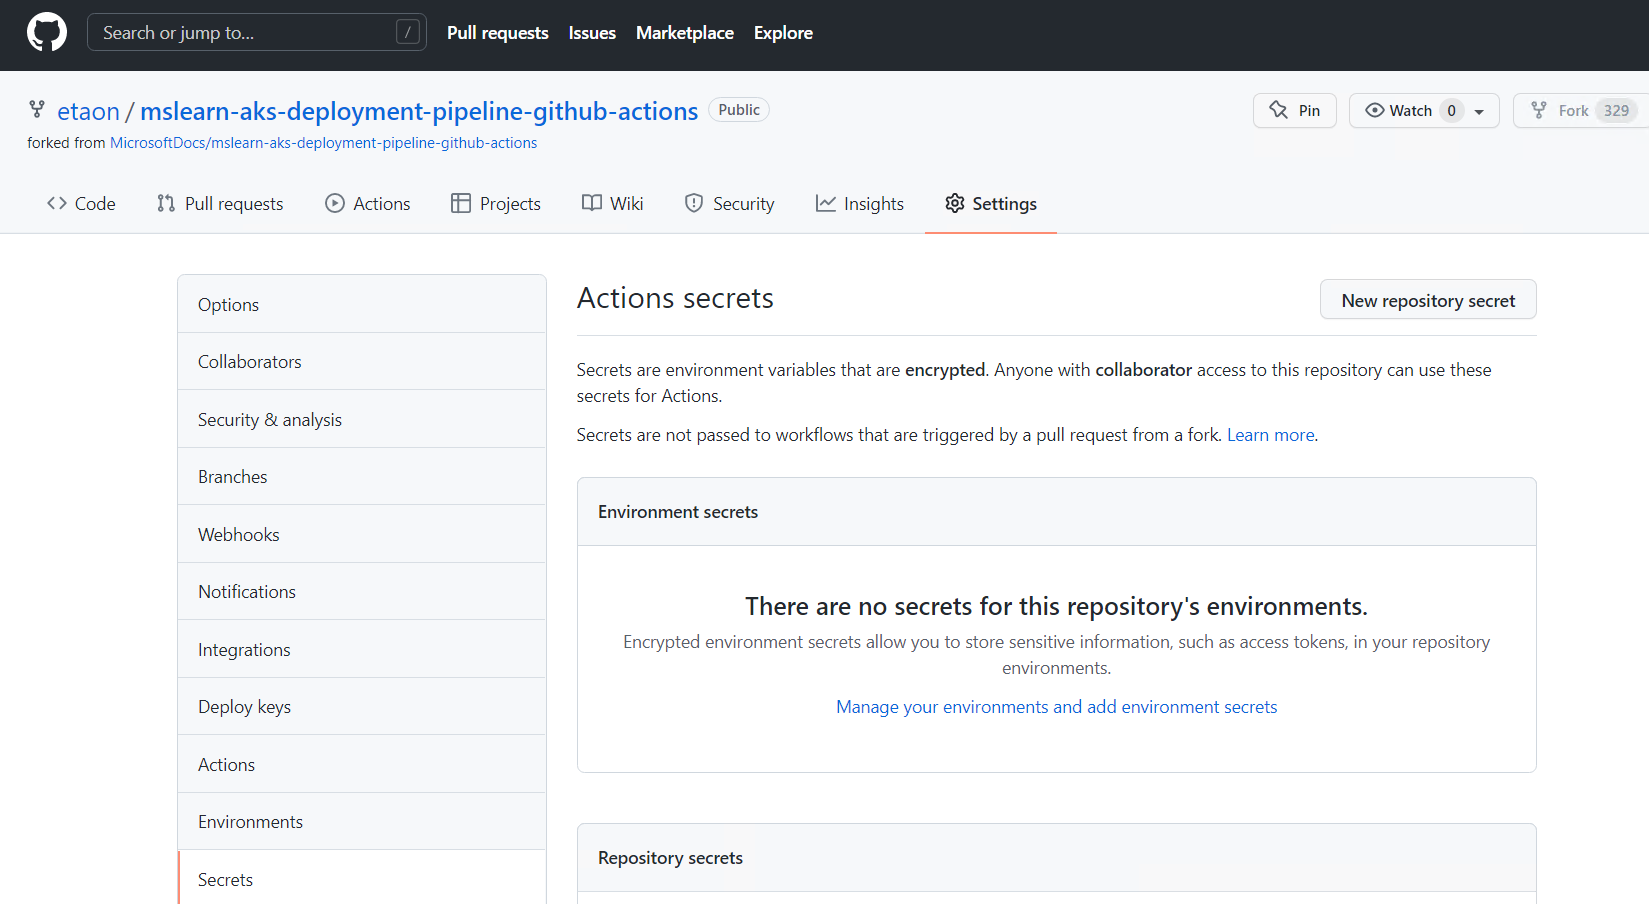Click the Search or jump to field

pos(257,32)
